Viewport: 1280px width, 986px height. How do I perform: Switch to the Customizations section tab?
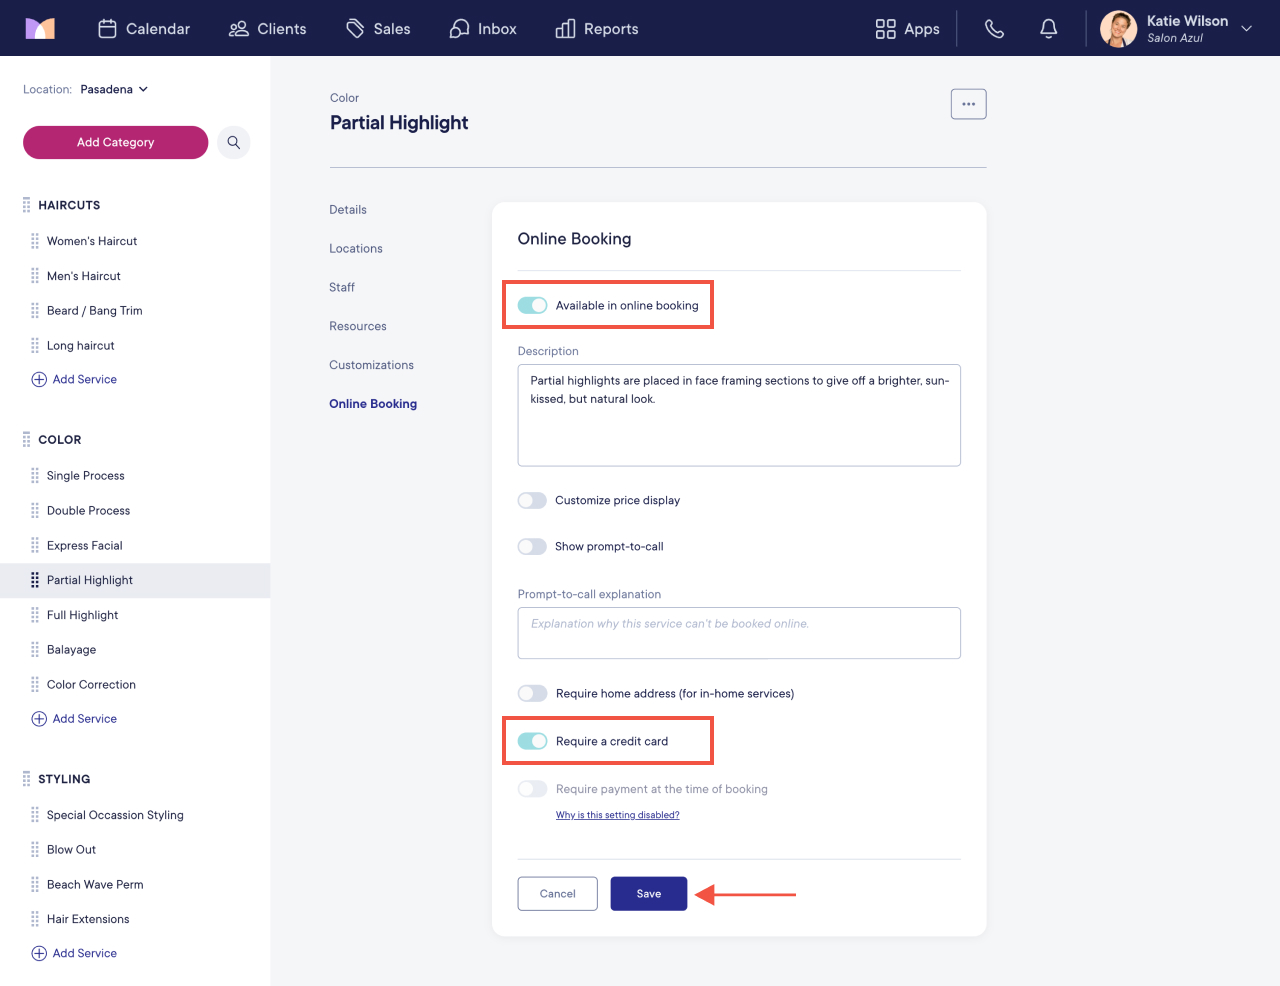tap(371, 365)
